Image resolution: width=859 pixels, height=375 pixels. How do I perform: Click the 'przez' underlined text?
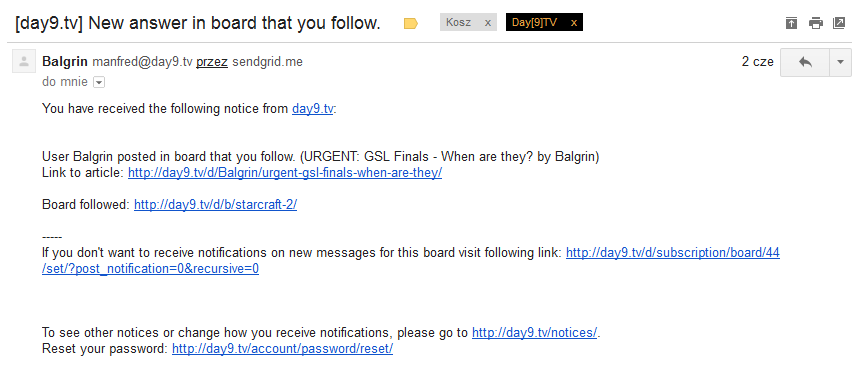pyautogui.click(x=211, y=62)
